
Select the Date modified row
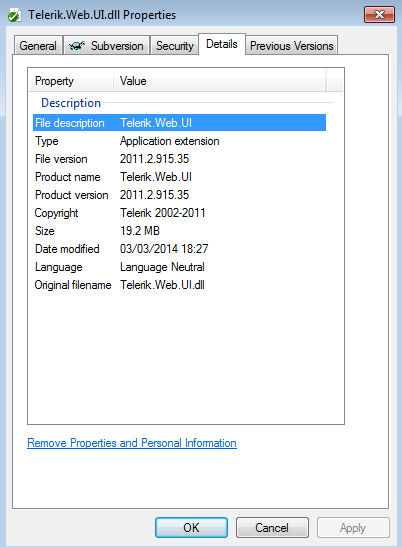(x=179, y=249)
